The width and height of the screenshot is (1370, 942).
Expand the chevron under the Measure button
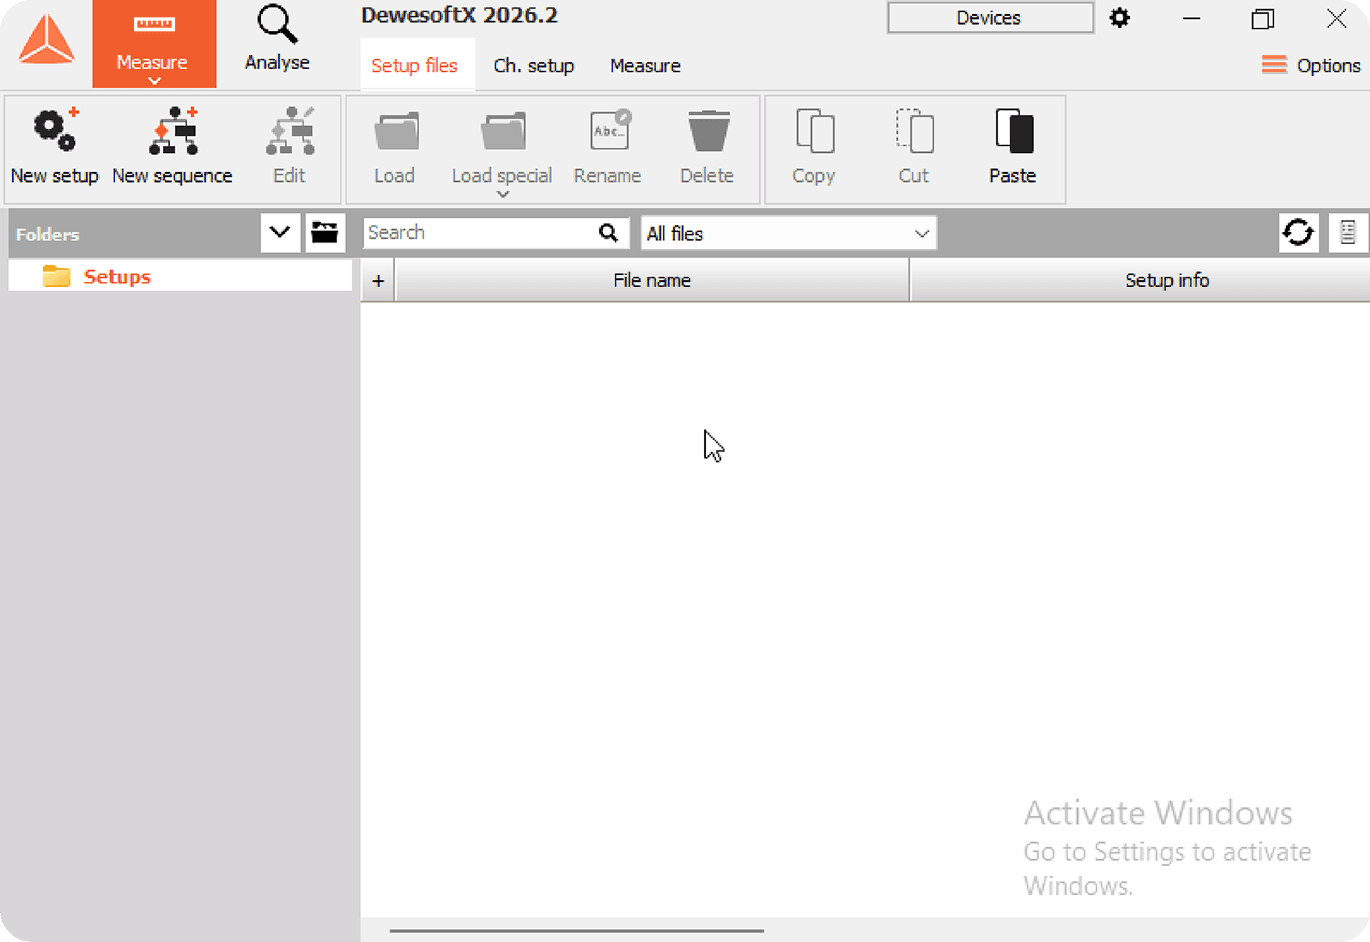[154, 81]
